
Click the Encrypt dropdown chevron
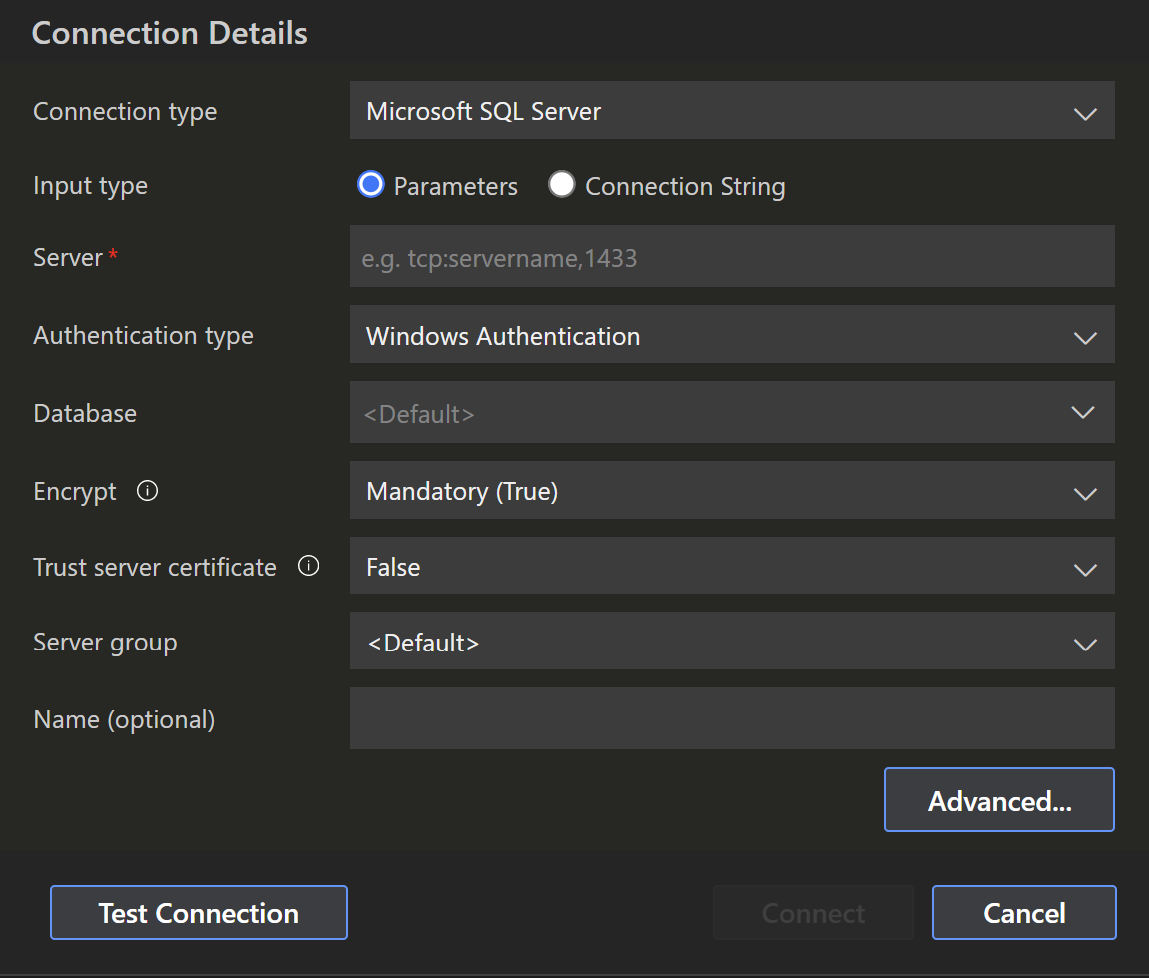(1085, 493)
